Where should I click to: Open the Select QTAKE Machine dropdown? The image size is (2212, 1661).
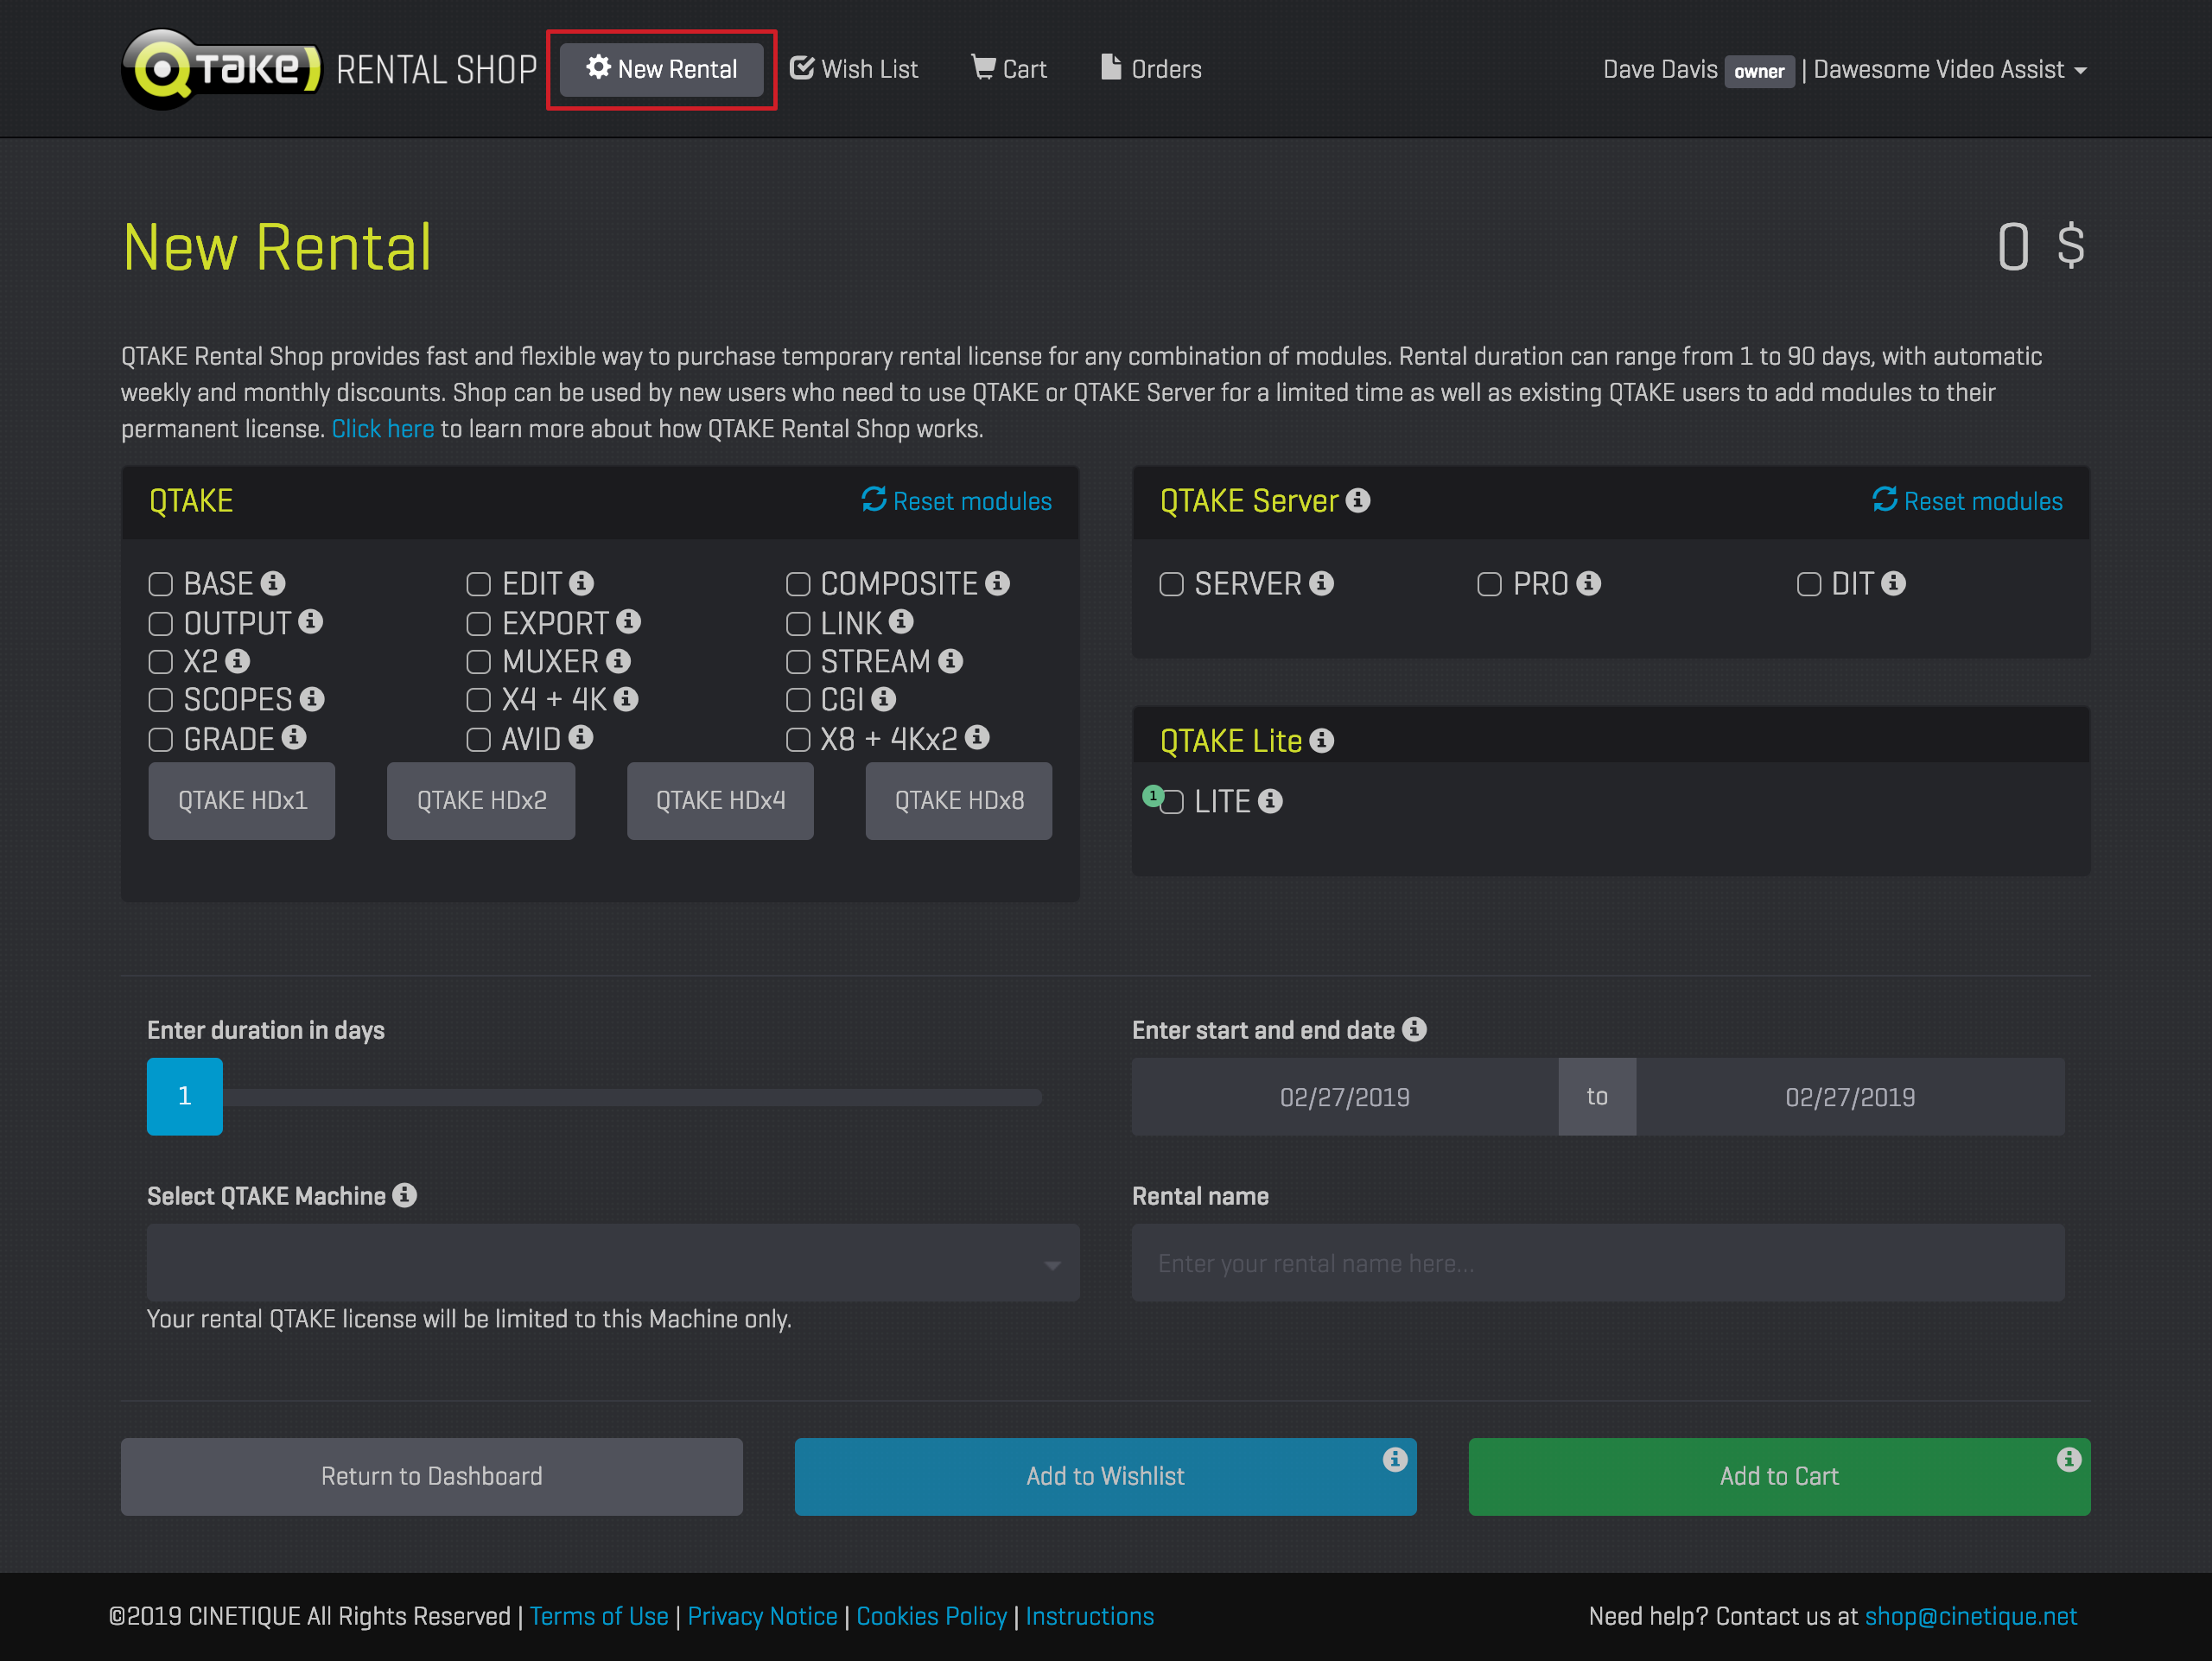click(x=612, y=1263)
